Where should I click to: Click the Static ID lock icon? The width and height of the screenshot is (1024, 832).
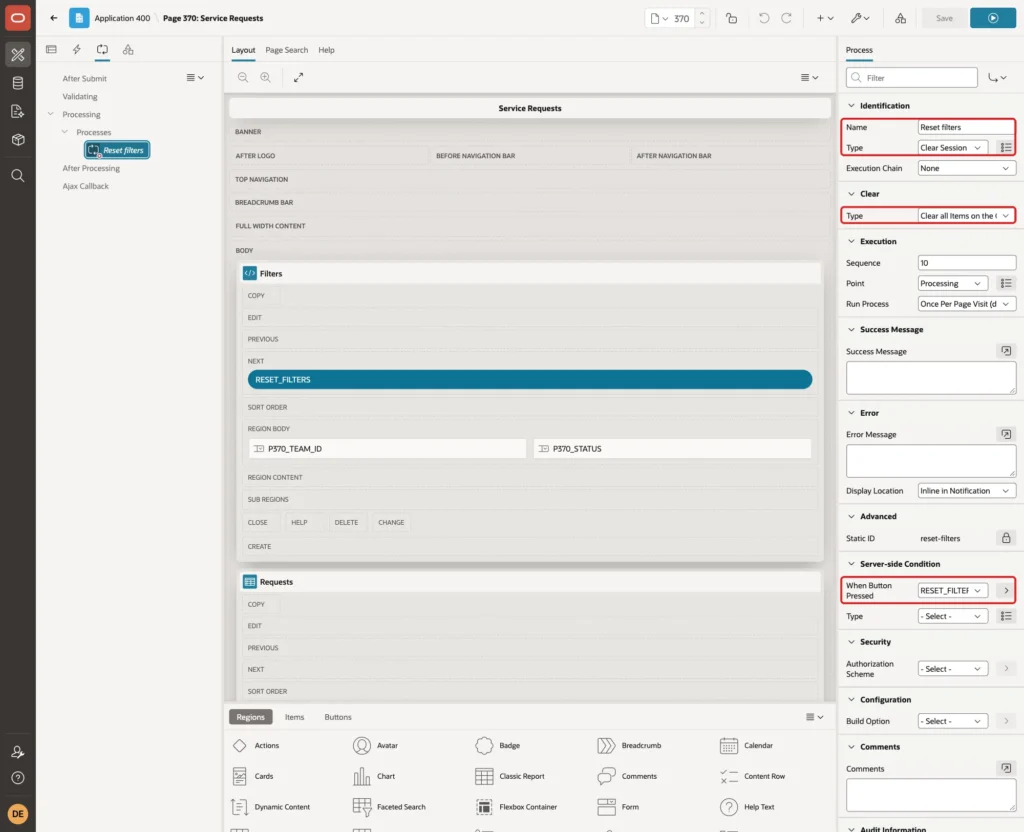click(x=1006, y=538)
